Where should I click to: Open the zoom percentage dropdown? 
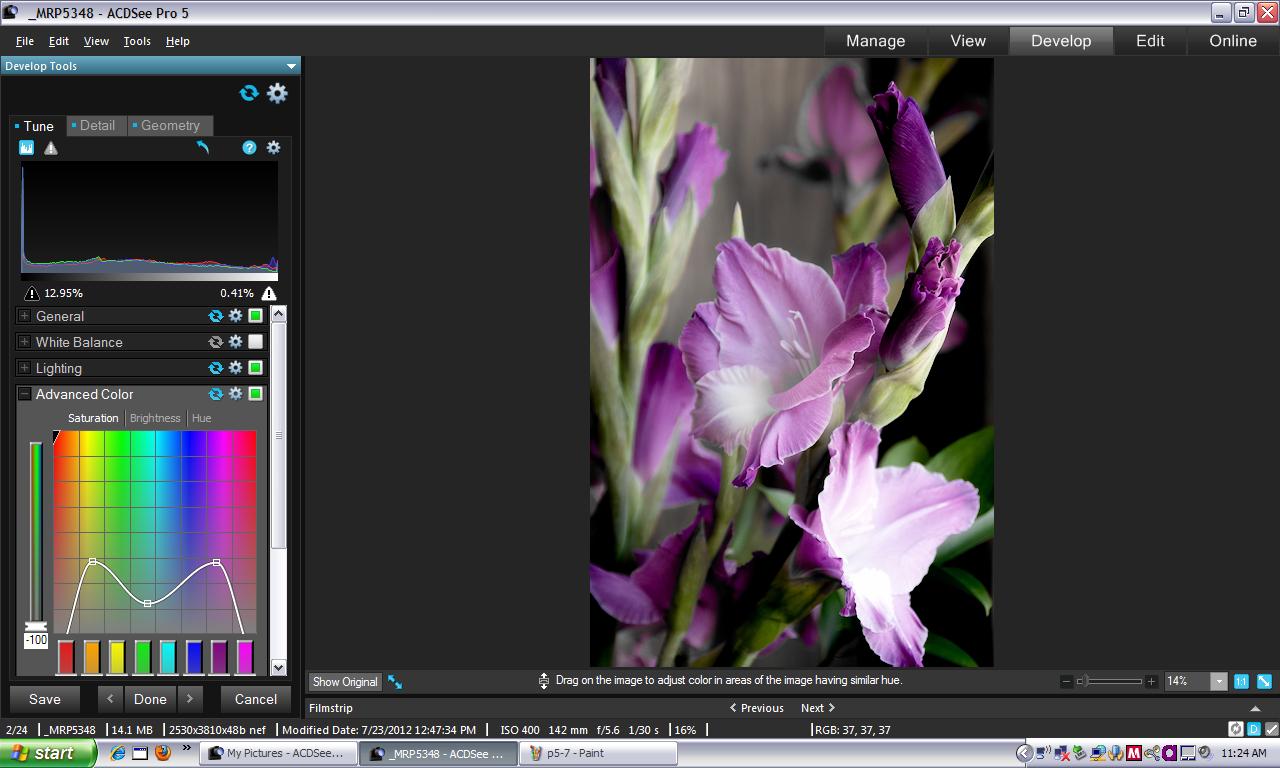coord(1218,681)
